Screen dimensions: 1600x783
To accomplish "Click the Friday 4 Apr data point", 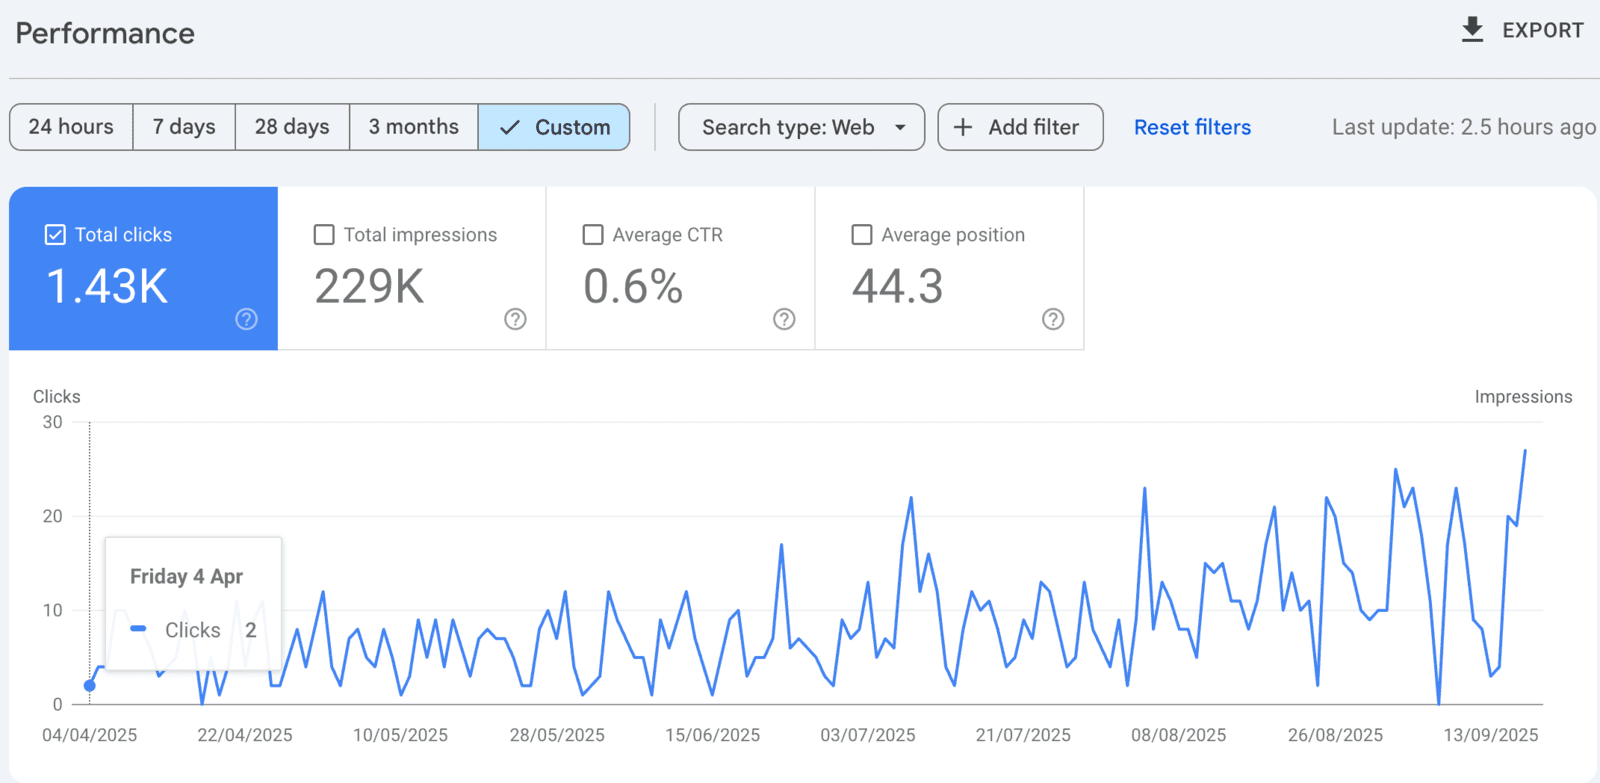I will point(90,685).
